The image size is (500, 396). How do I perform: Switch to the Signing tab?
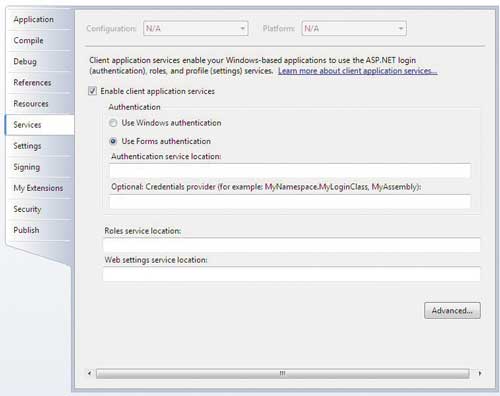(x=39, y=167)
